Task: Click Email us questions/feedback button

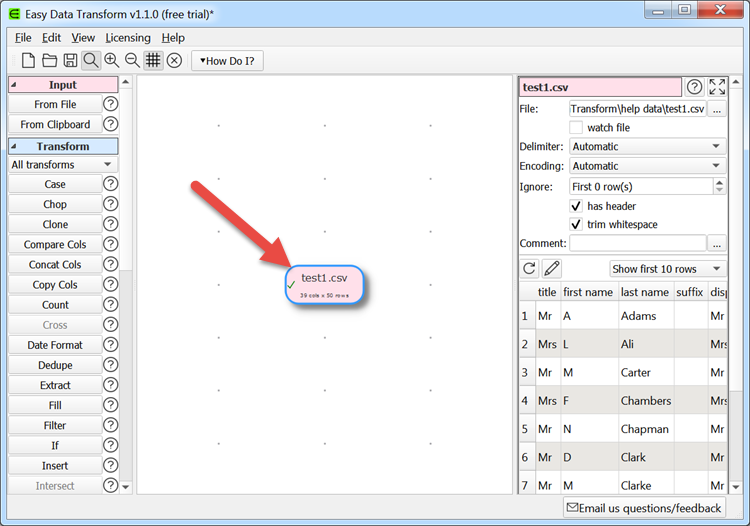Action: [644, 508]
